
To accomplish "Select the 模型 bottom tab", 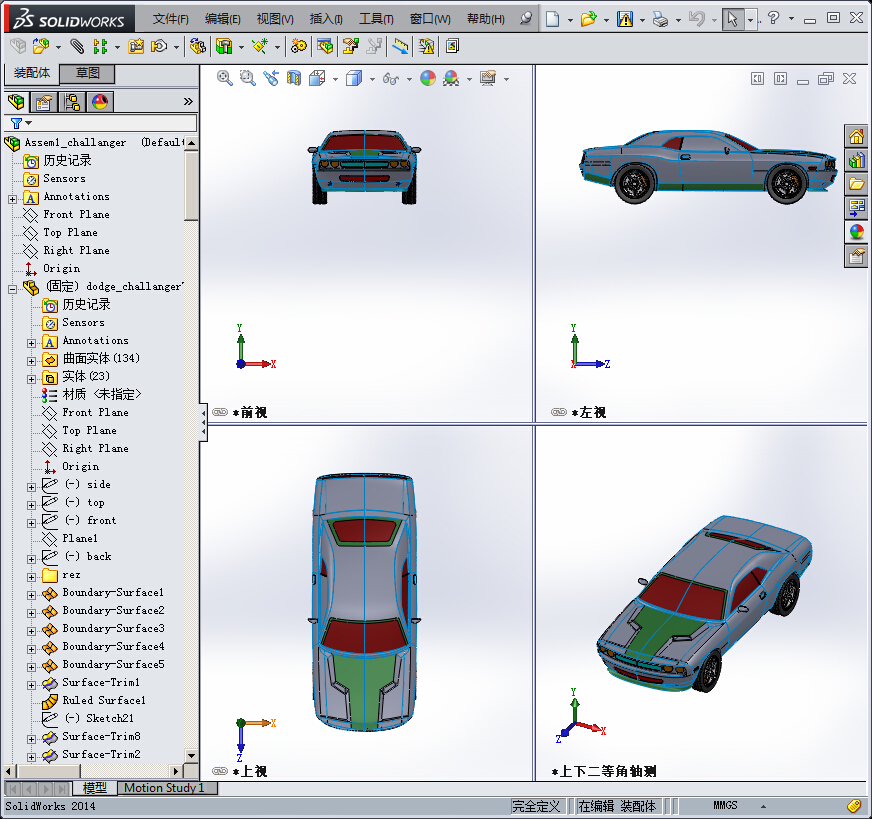I will coord(95,788).
